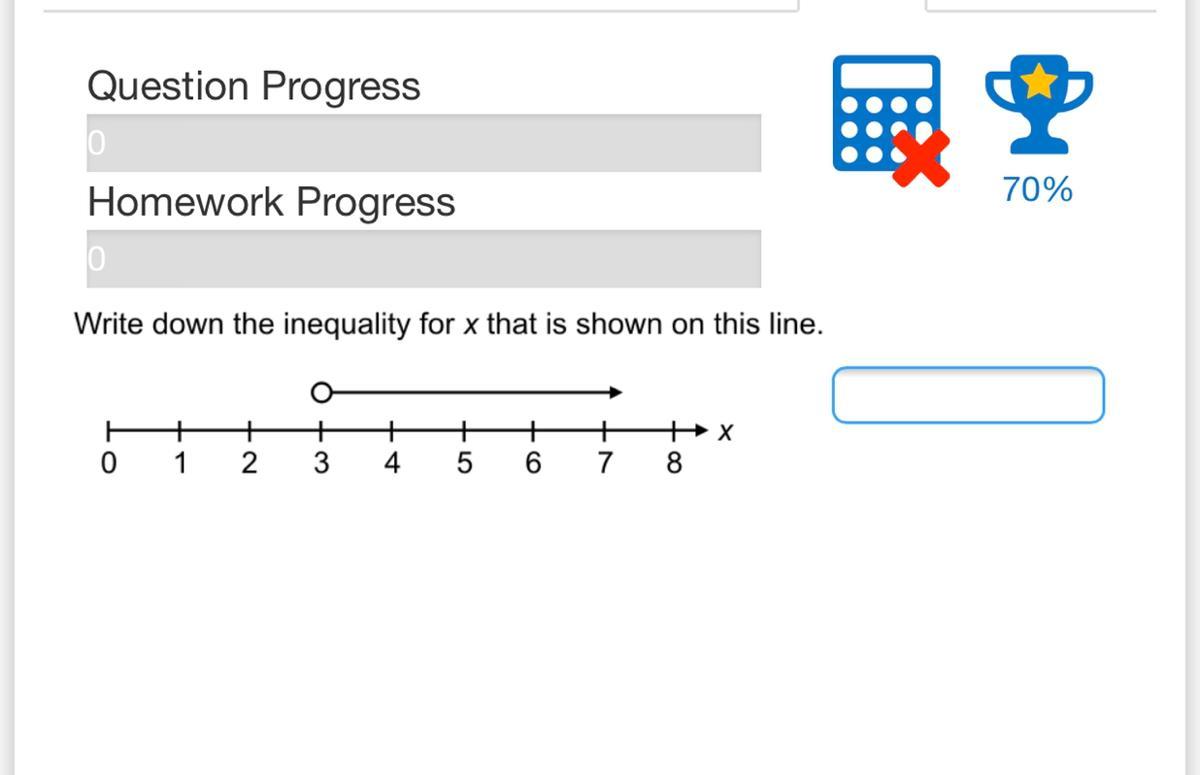Click the number 0 on the line

[109, 463]
